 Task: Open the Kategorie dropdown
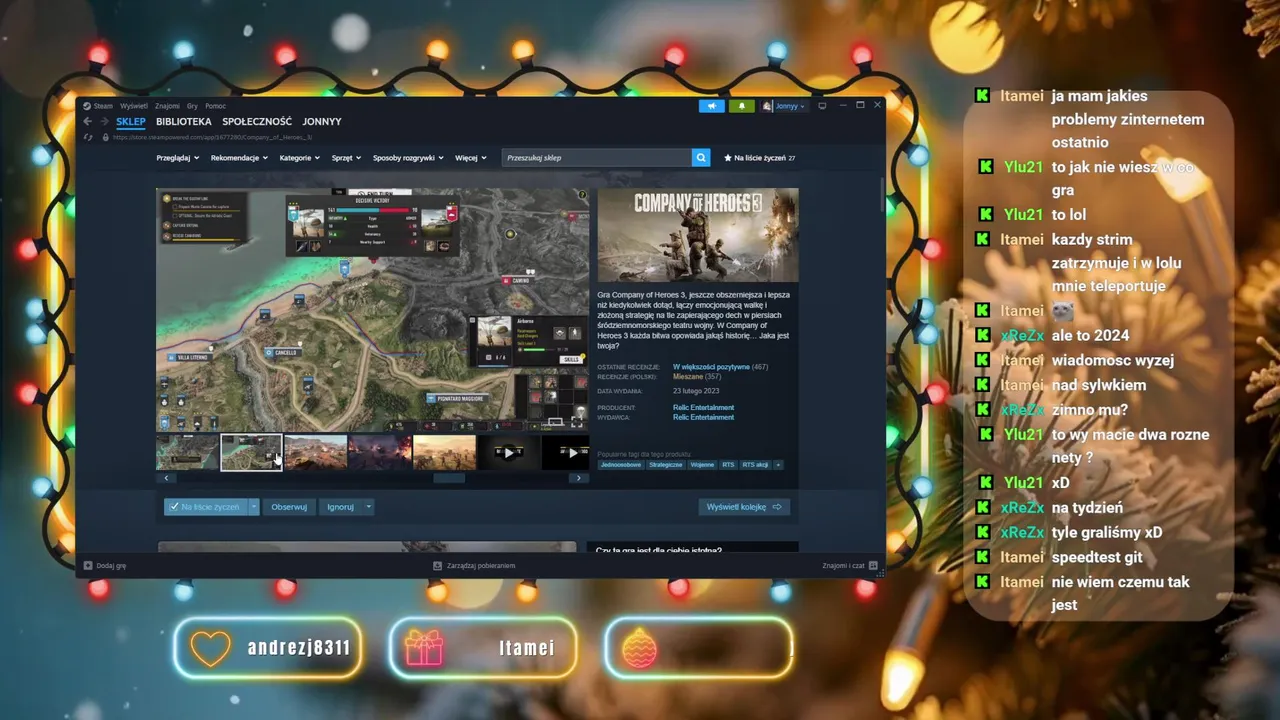(300, 158)
